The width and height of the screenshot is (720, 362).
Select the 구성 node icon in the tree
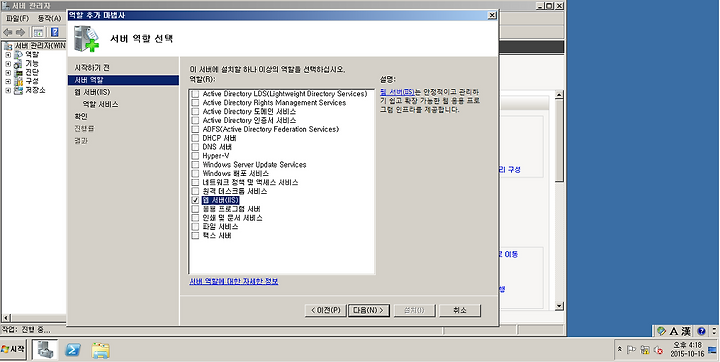(18, 81)
